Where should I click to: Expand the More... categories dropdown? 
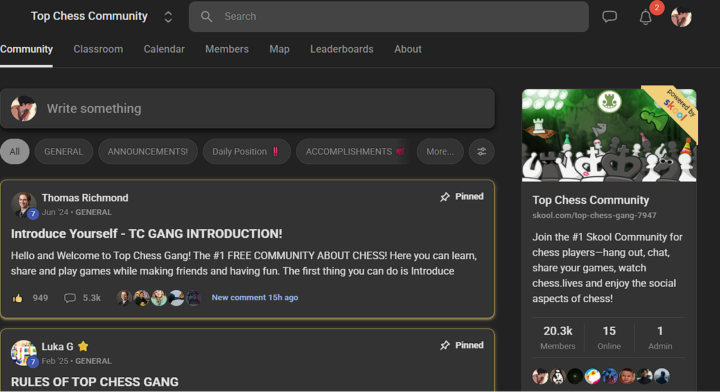click(440, 151)
